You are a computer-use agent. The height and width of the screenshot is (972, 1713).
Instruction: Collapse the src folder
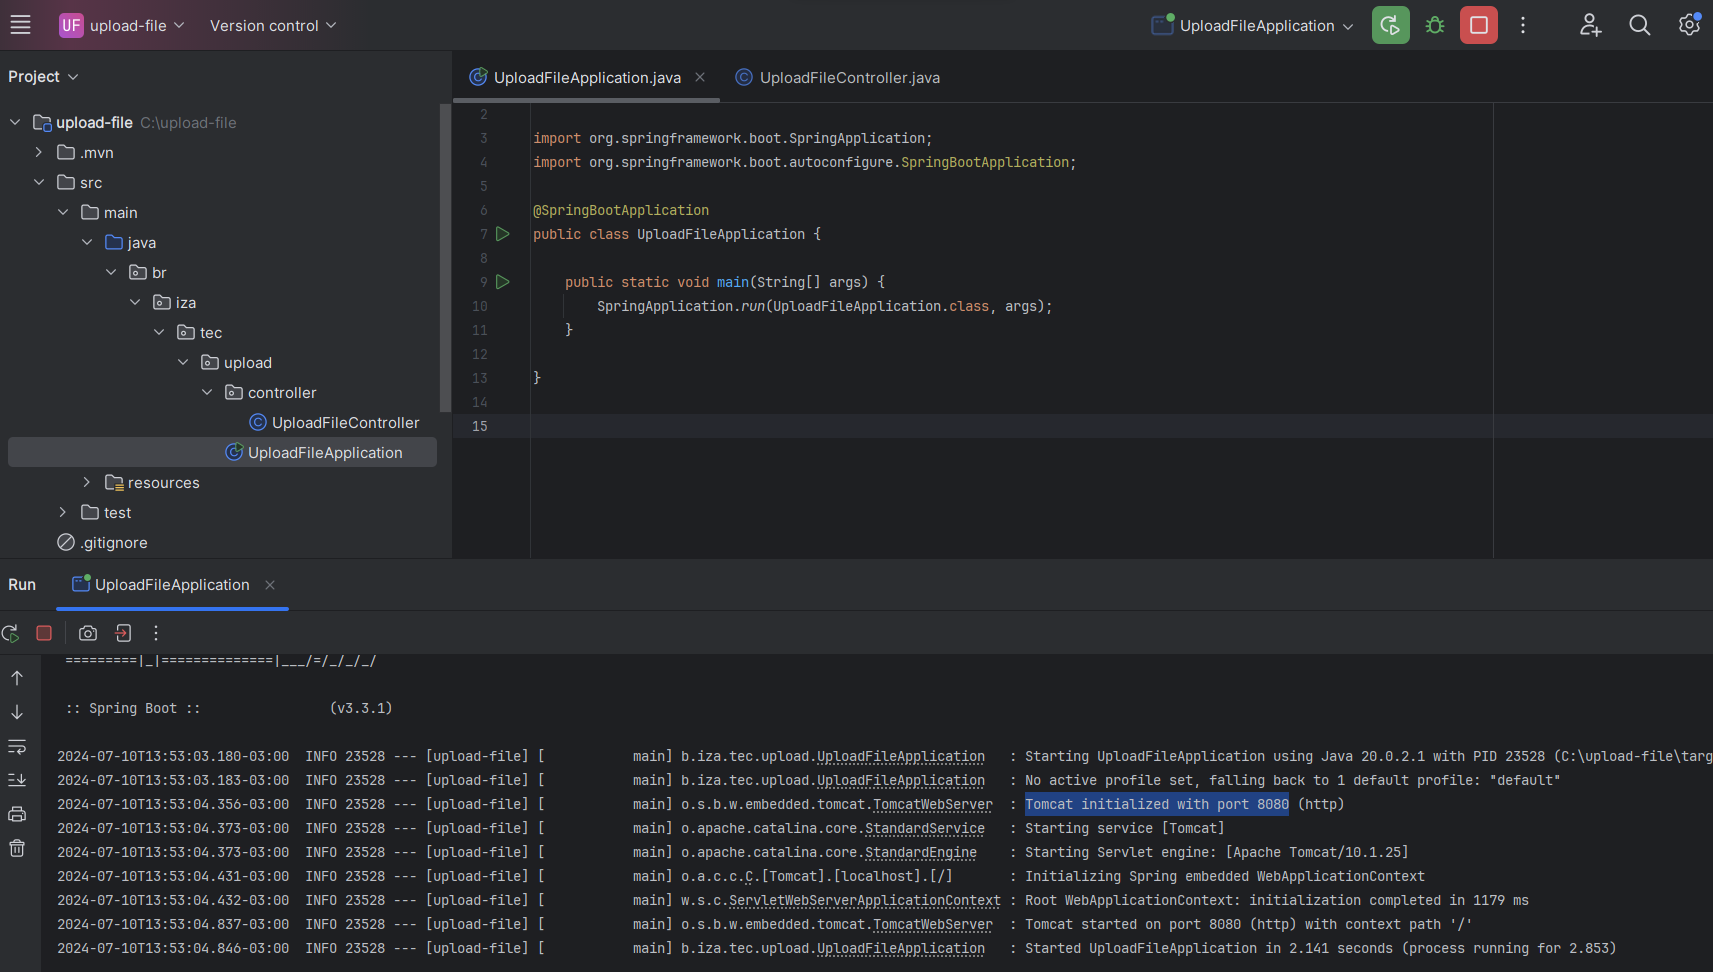point(39,182)
